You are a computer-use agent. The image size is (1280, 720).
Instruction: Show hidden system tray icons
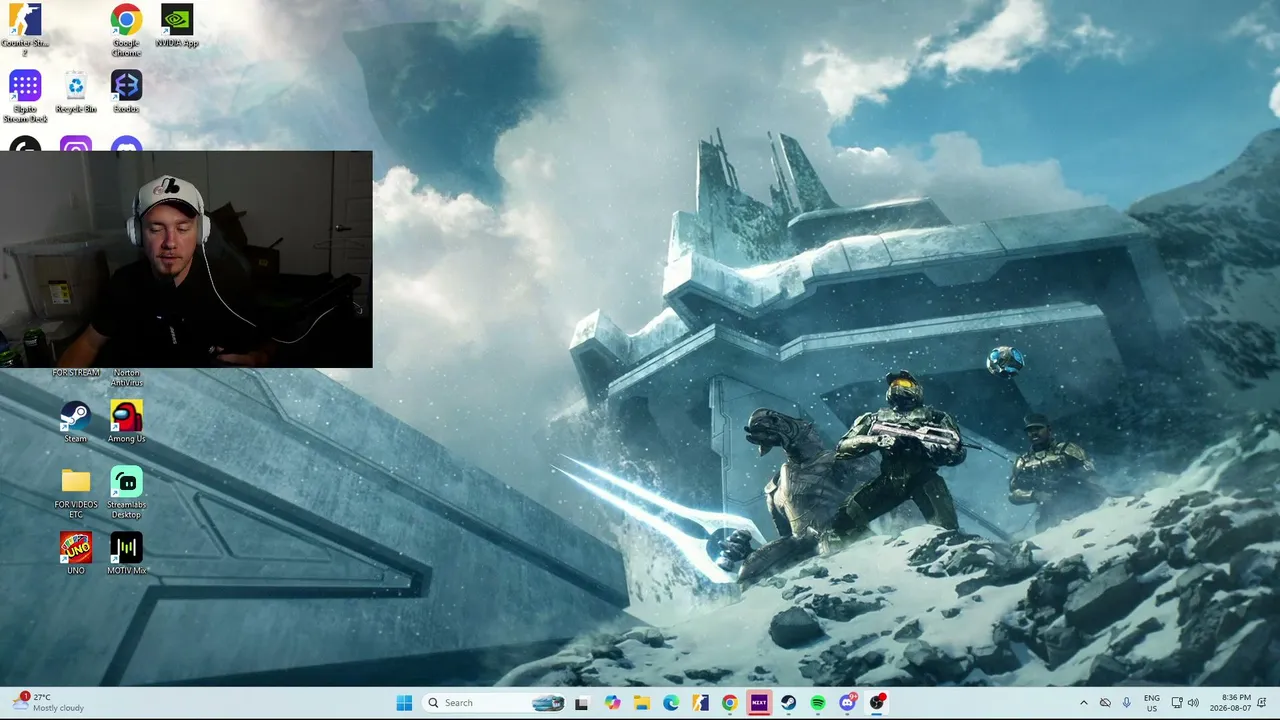pyautogui.click(x=1083, y=703)
